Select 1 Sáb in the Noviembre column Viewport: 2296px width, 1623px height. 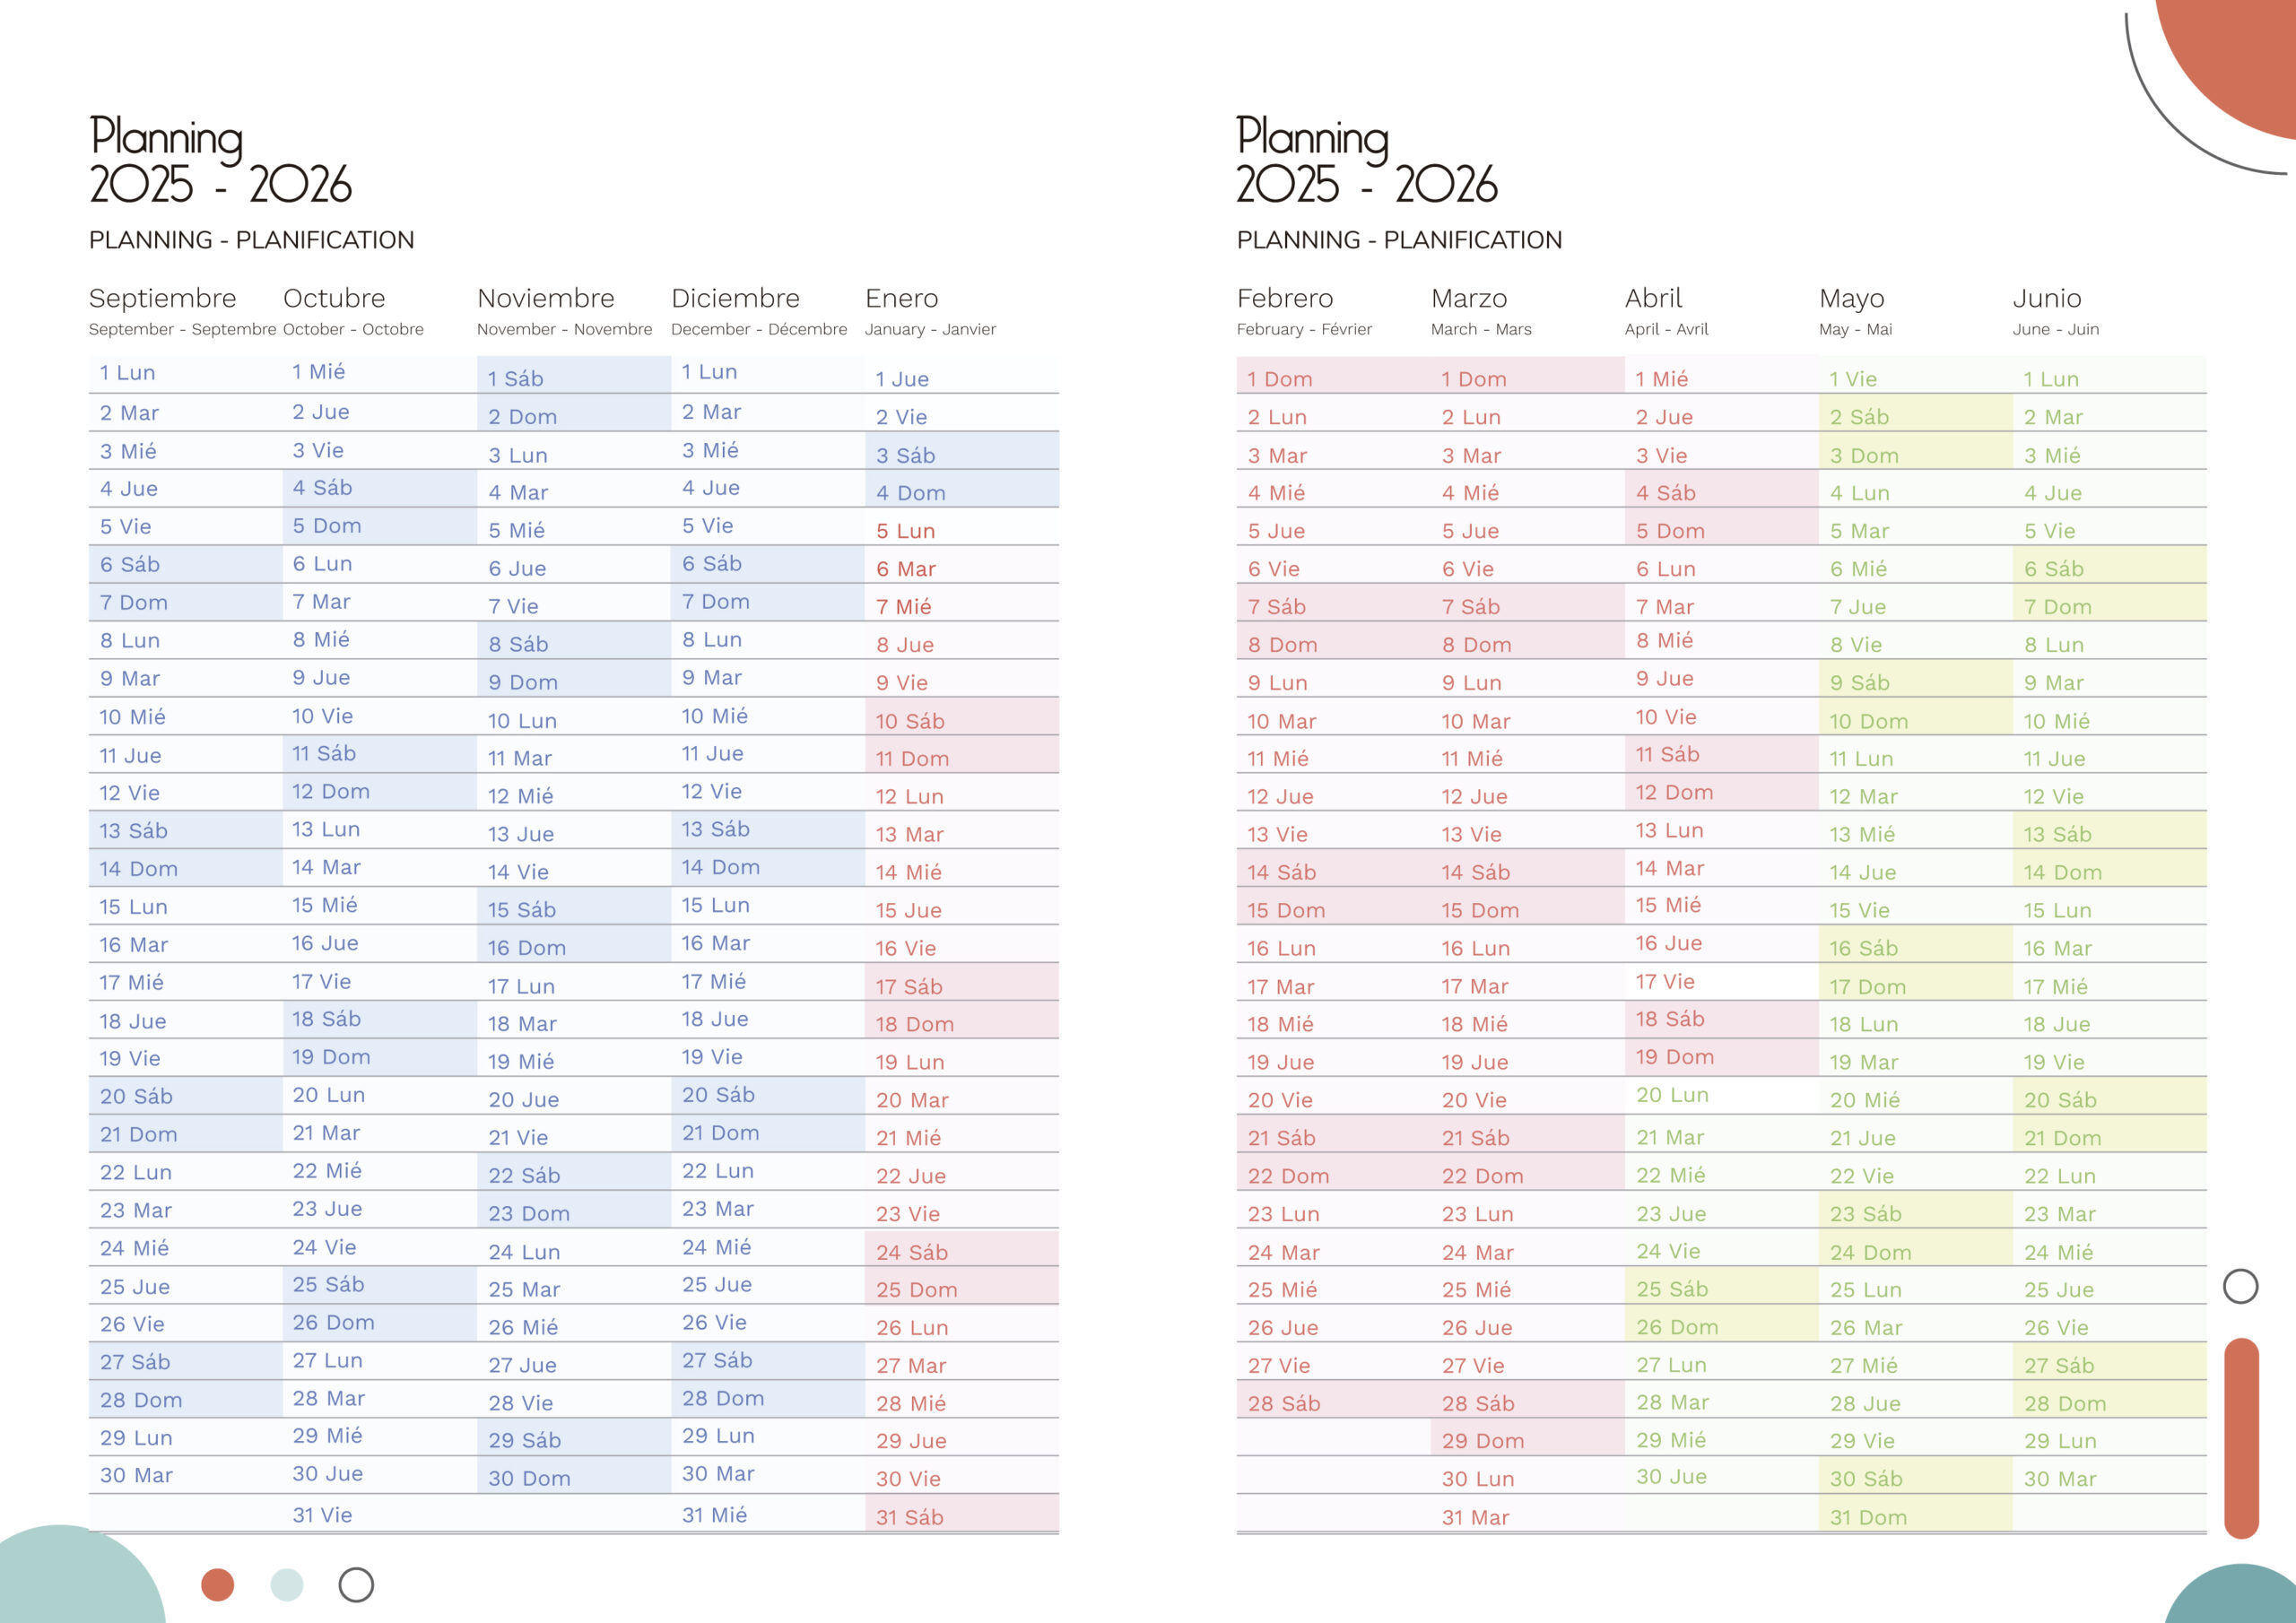coord(516,378)
